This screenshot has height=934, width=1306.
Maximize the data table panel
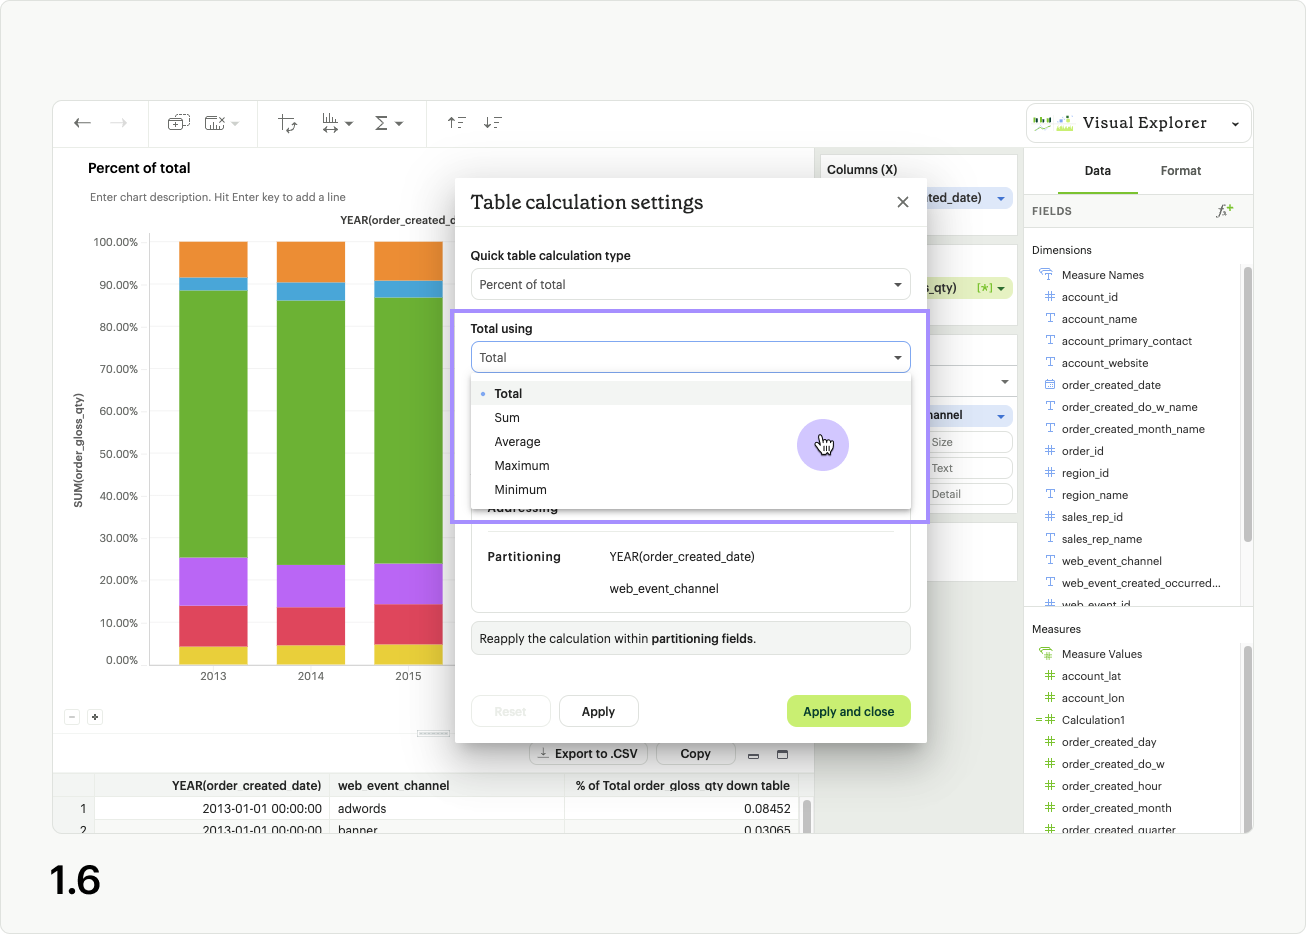click(782, 754)
